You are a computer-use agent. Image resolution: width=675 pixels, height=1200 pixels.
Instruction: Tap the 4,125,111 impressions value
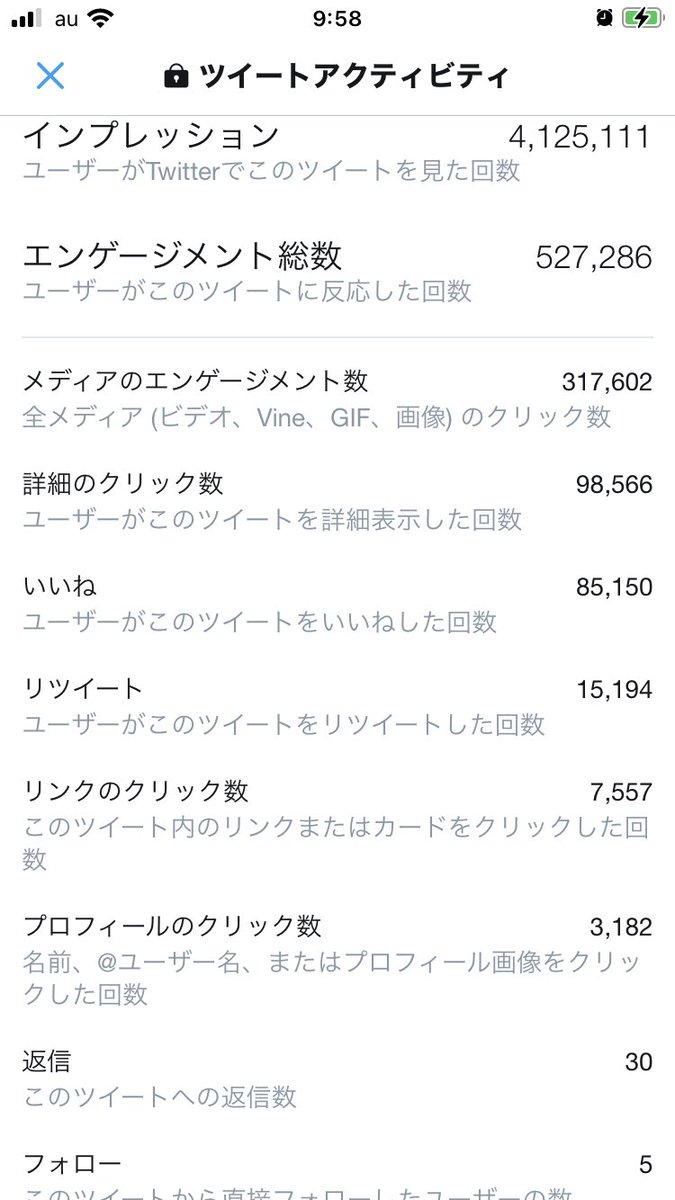580,136
